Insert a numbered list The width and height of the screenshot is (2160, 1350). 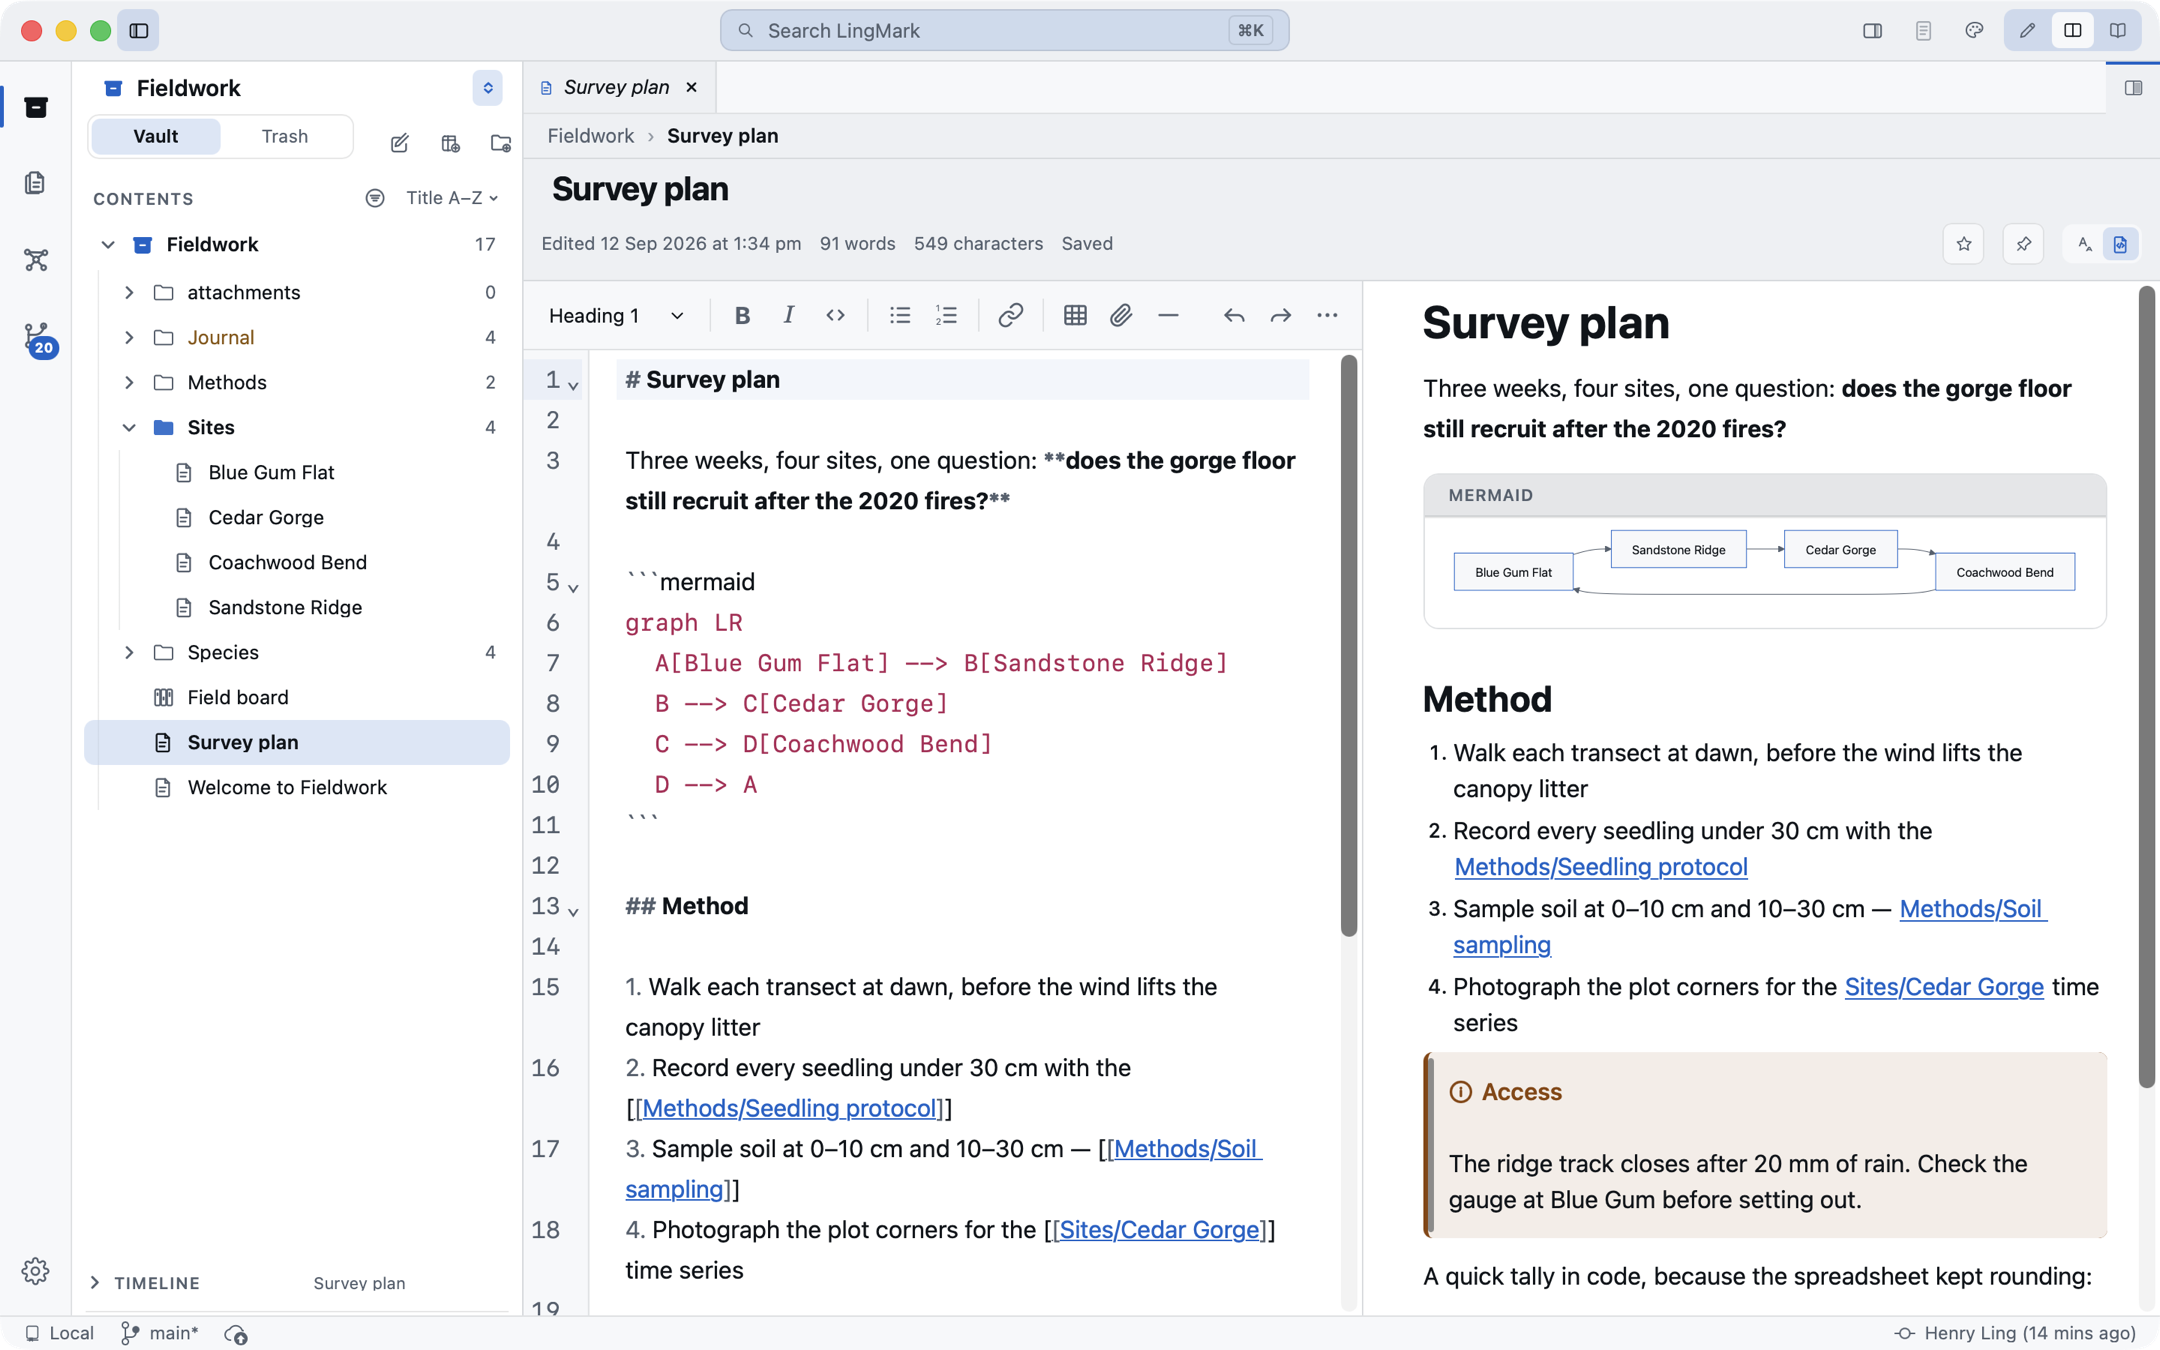coord(946,316)
